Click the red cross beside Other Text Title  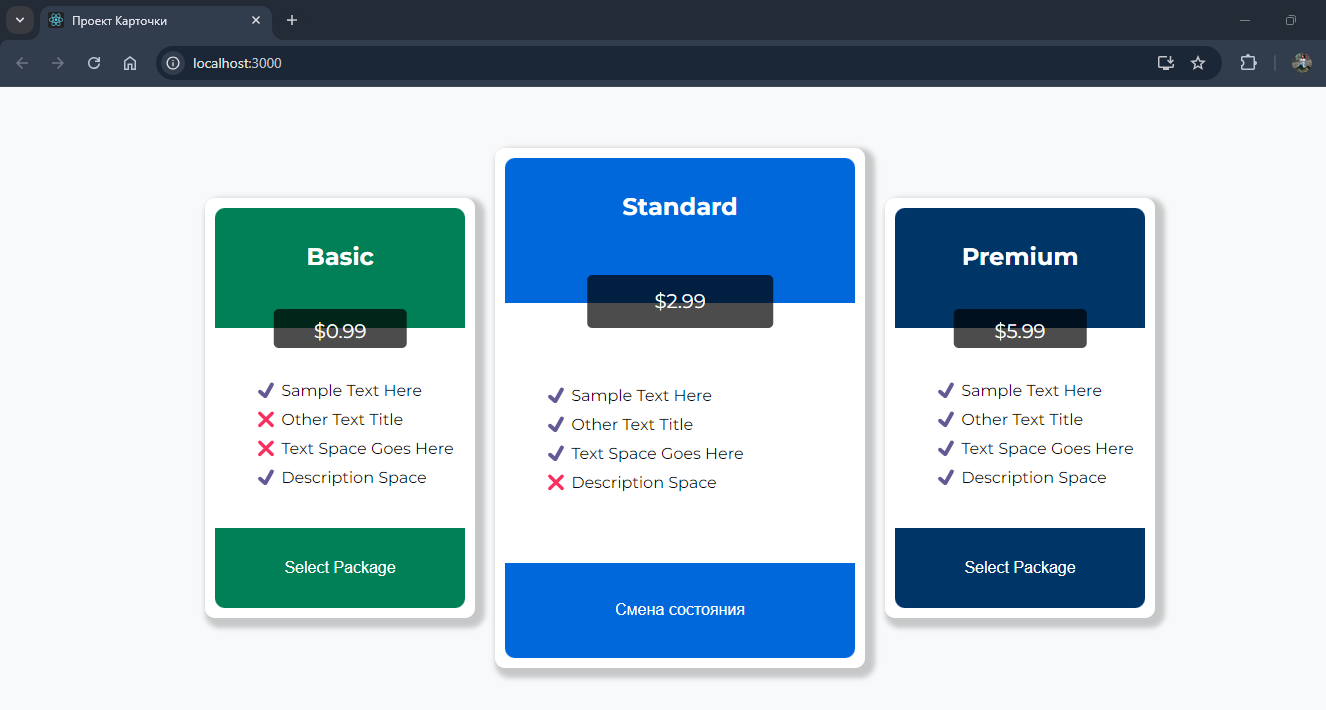click(x=266, y=420)
